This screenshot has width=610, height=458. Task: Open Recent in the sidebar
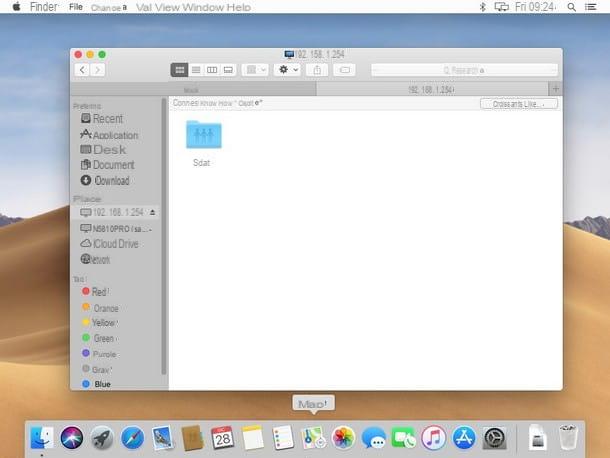click(x=102, y=118)
